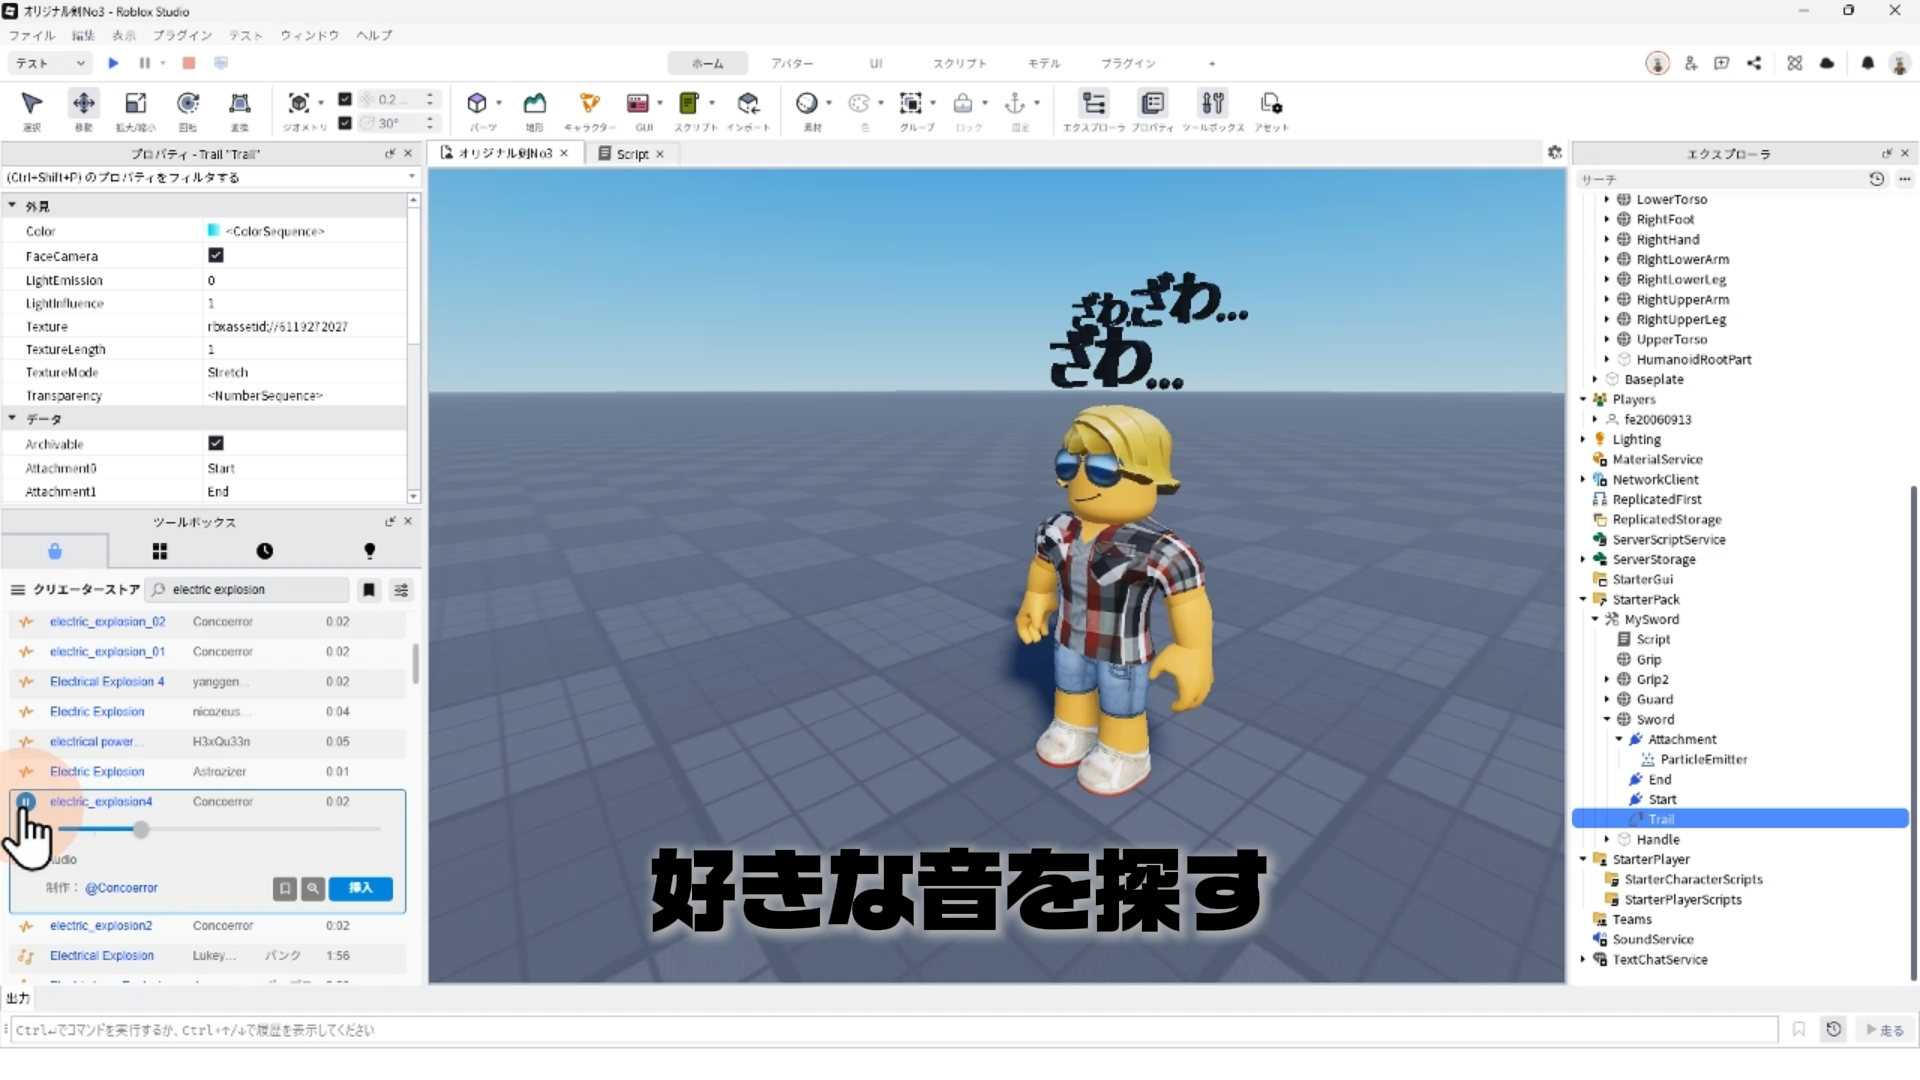This screenshot has height=1080, width=1920.
Task: Click the Part insert icon
Action: coord(477,104)
